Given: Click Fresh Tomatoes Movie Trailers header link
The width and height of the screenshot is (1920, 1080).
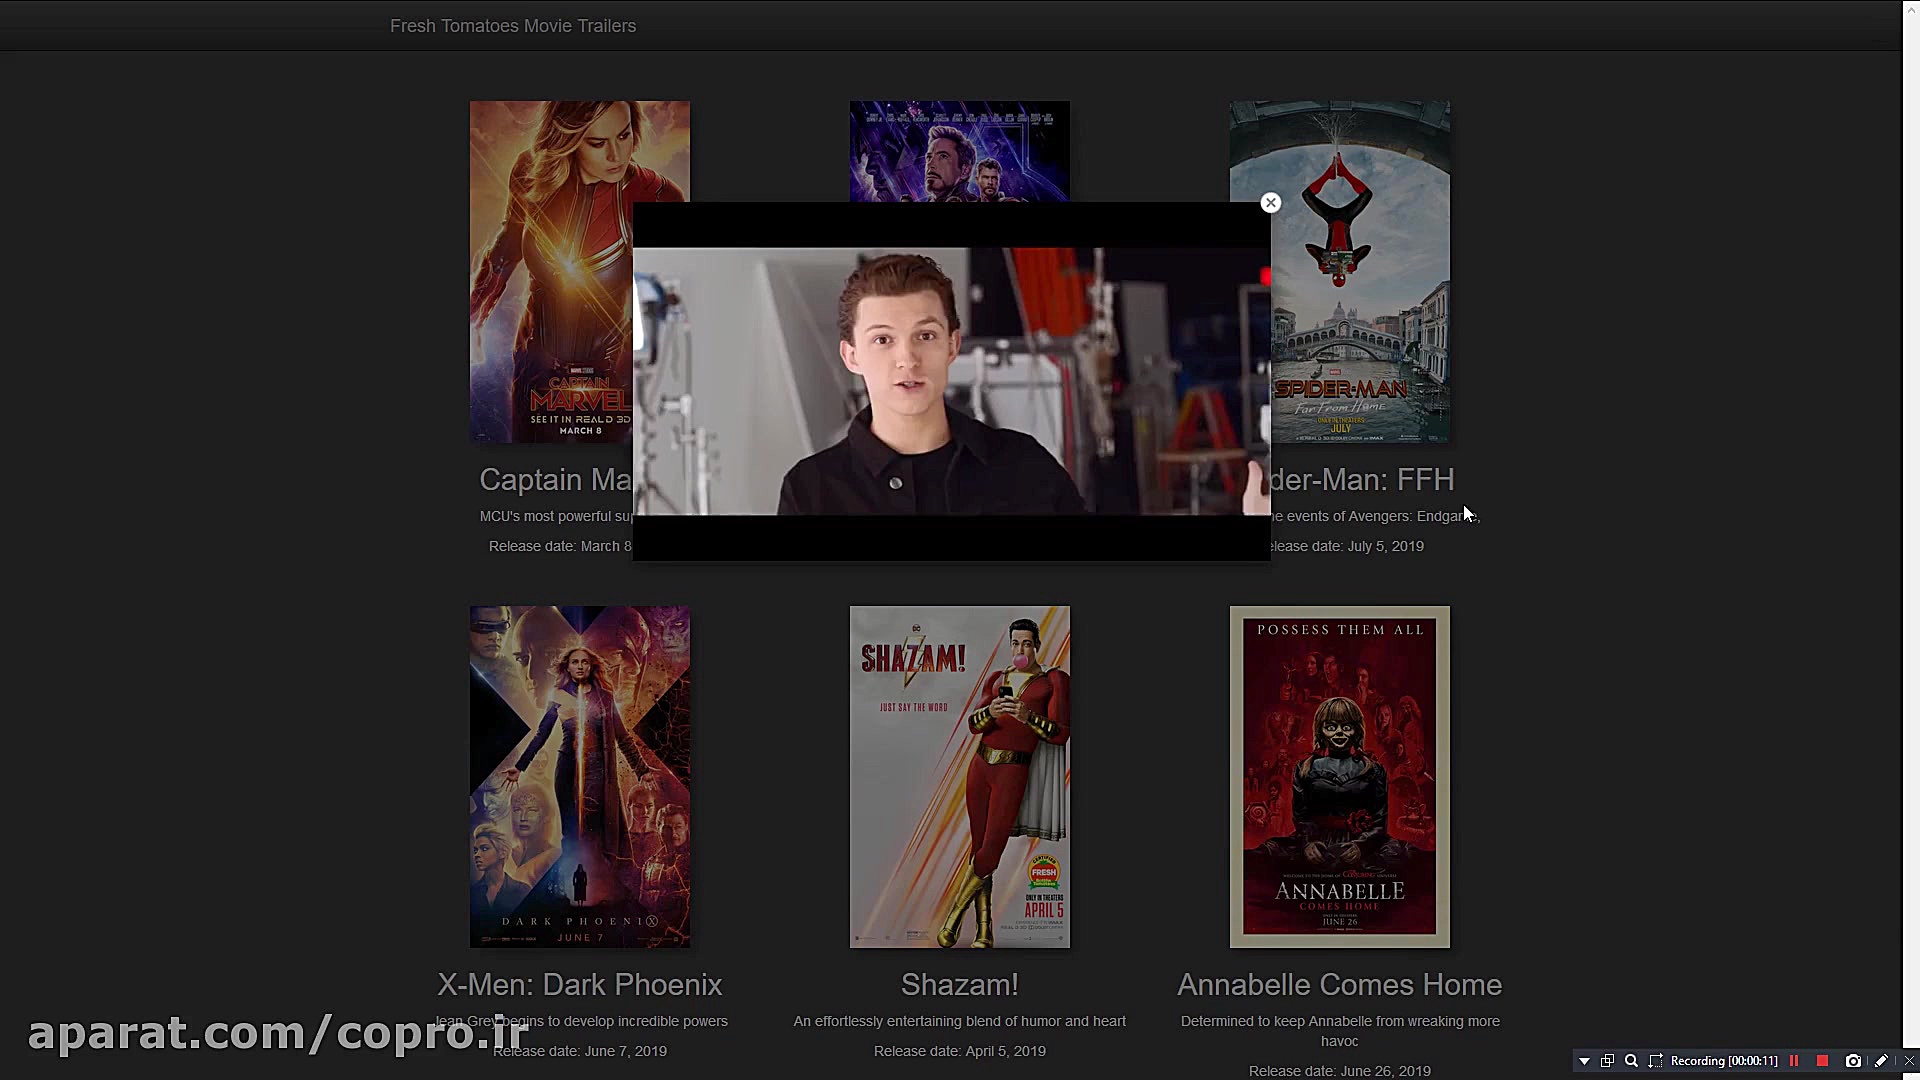Looking at the screenshot, I should coord(512,26).
